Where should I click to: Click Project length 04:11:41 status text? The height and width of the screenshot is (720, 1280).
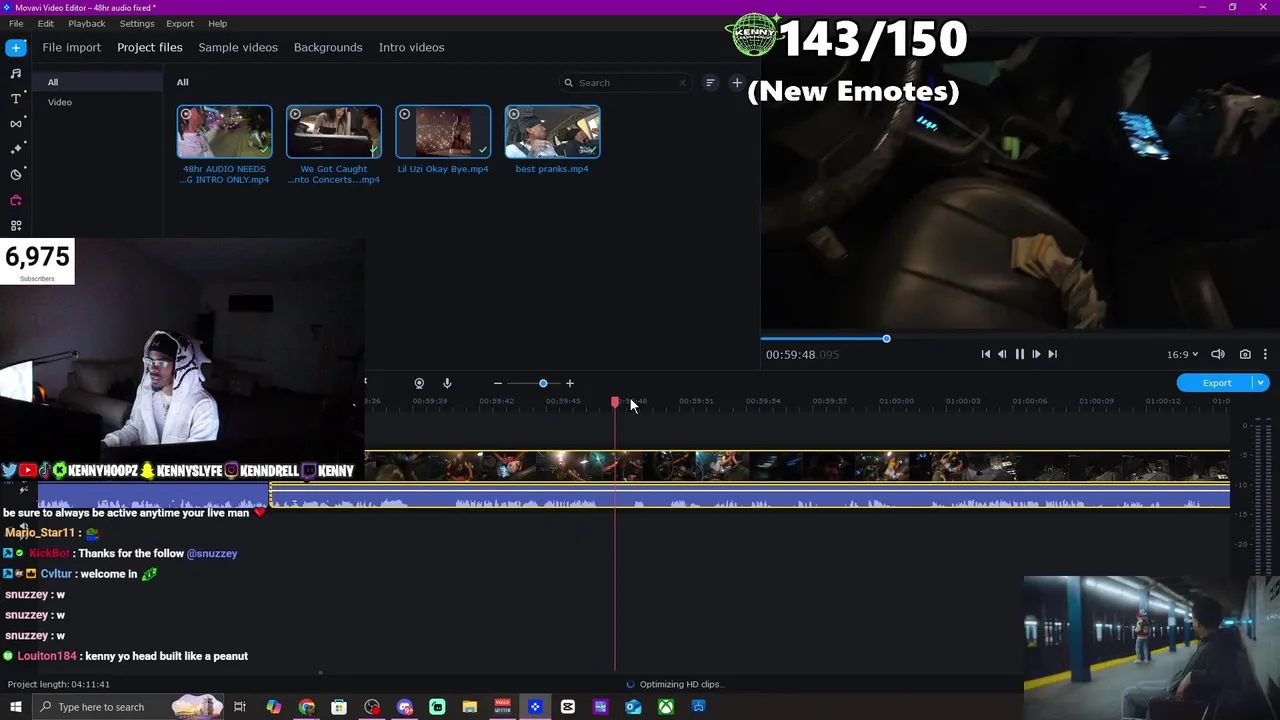point(59,684)
